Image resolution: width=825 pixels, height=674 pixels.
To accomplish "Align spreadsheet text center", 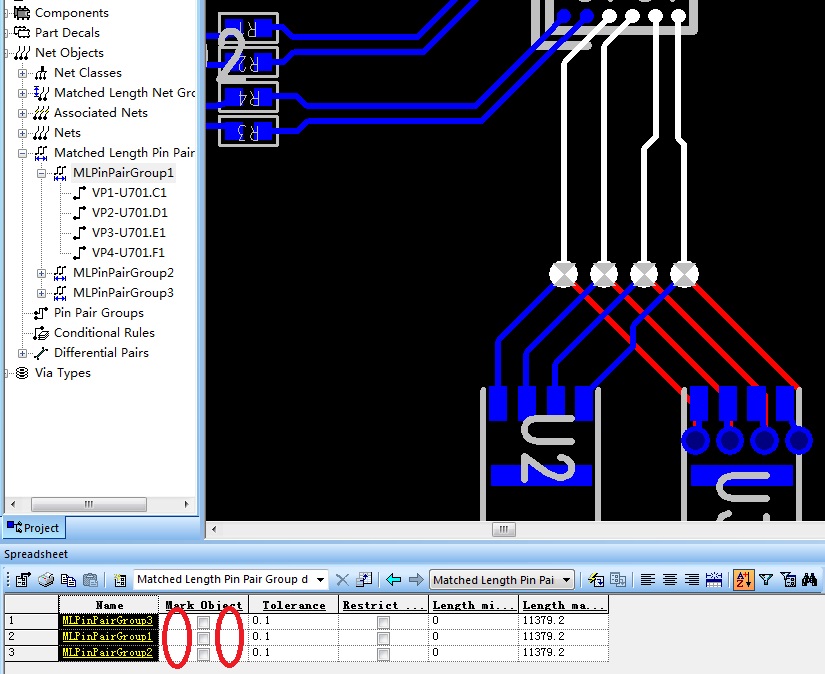I will tap(670, 580).
